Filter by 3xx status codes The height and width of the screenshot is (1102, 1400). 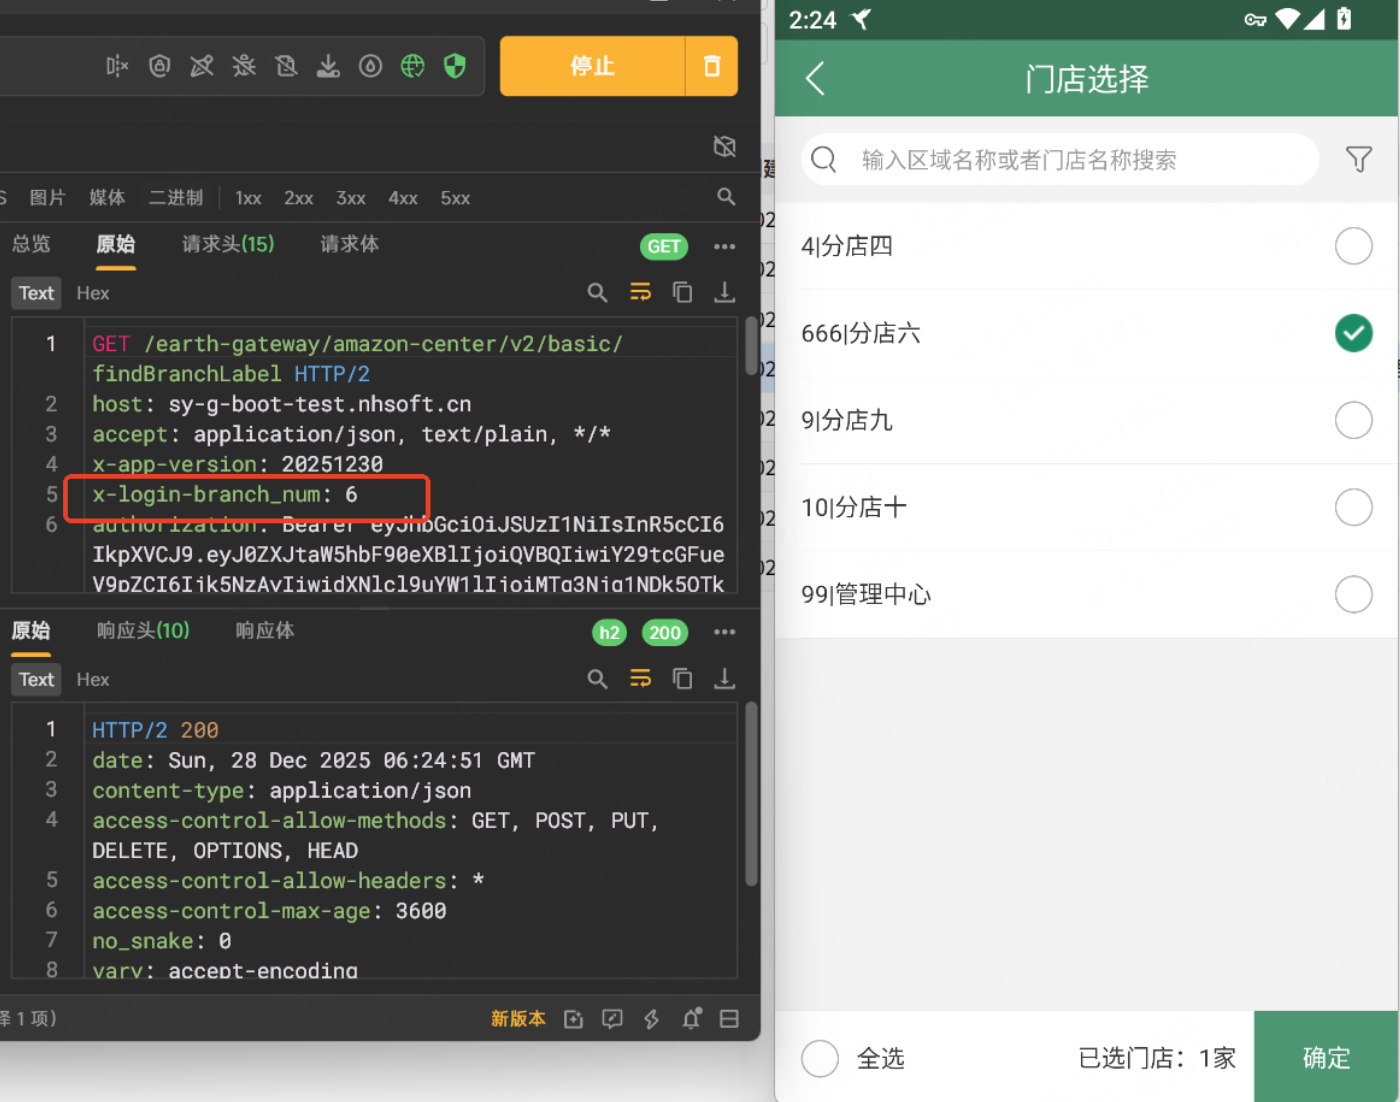350,198
